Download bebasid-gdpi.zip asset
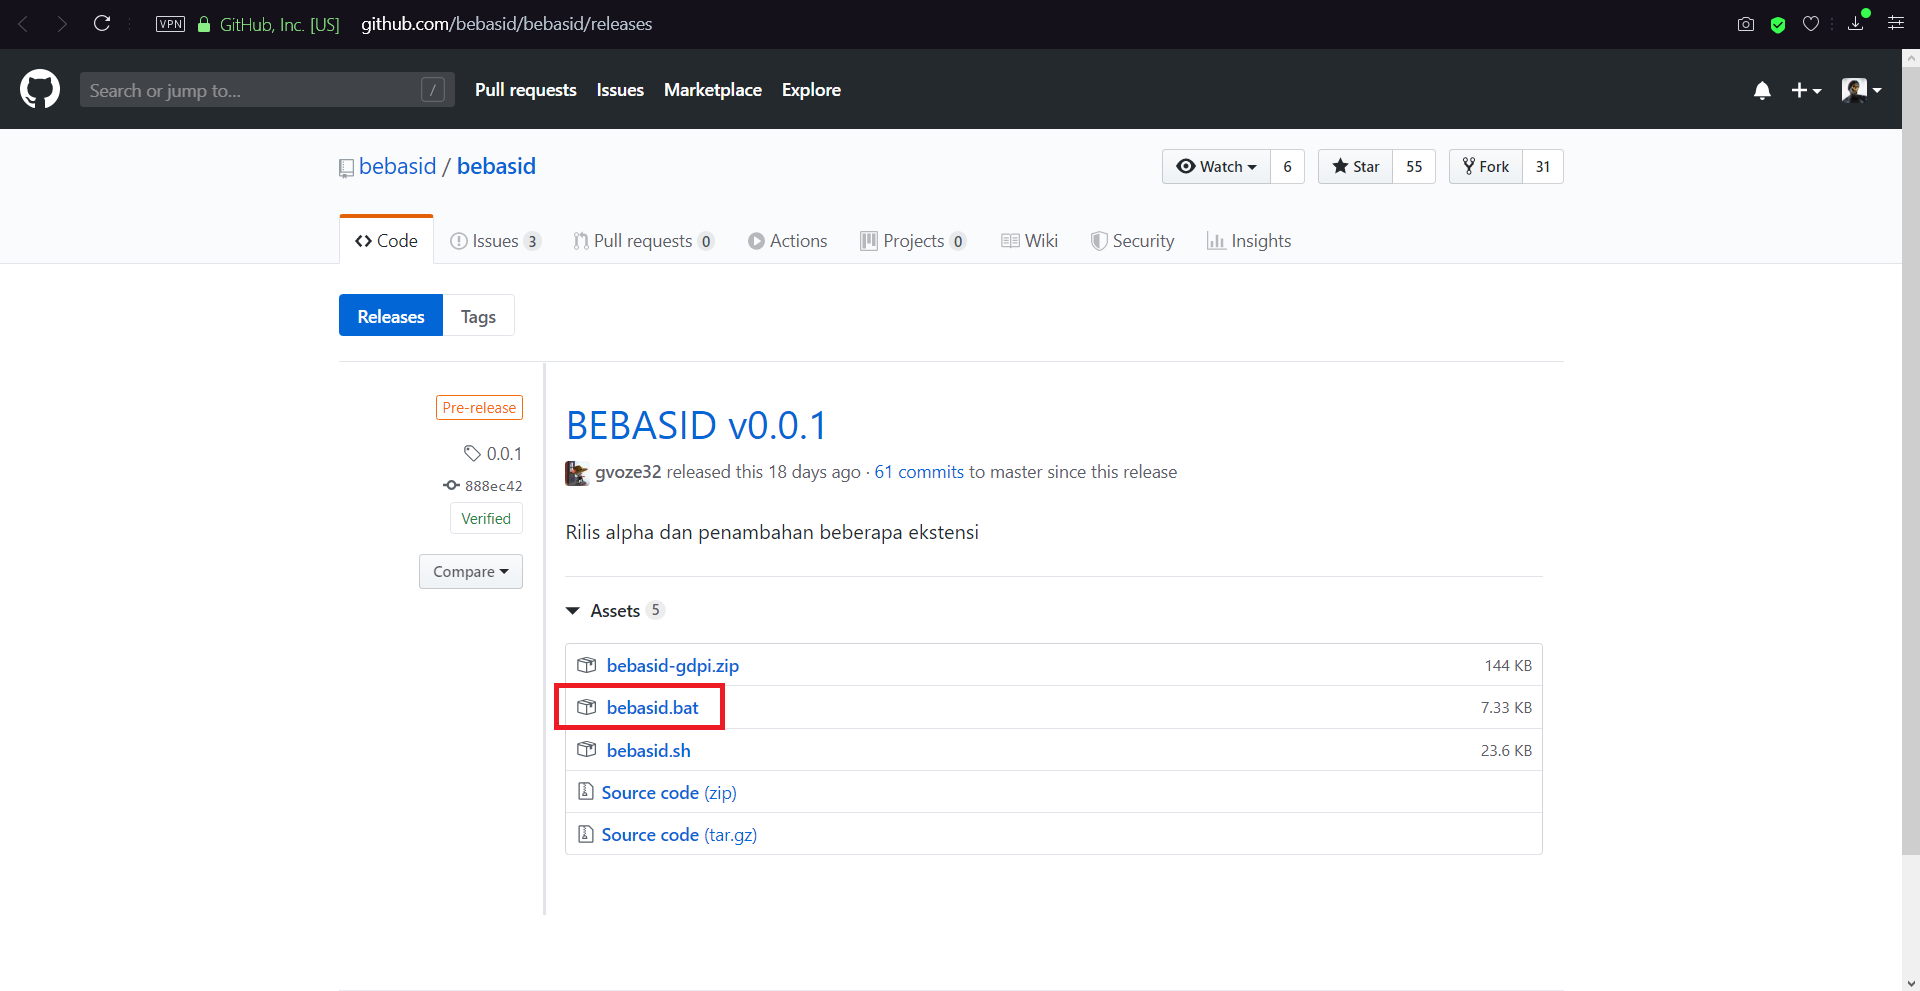The image size is (1920, 991). click(x=673, y=666)
